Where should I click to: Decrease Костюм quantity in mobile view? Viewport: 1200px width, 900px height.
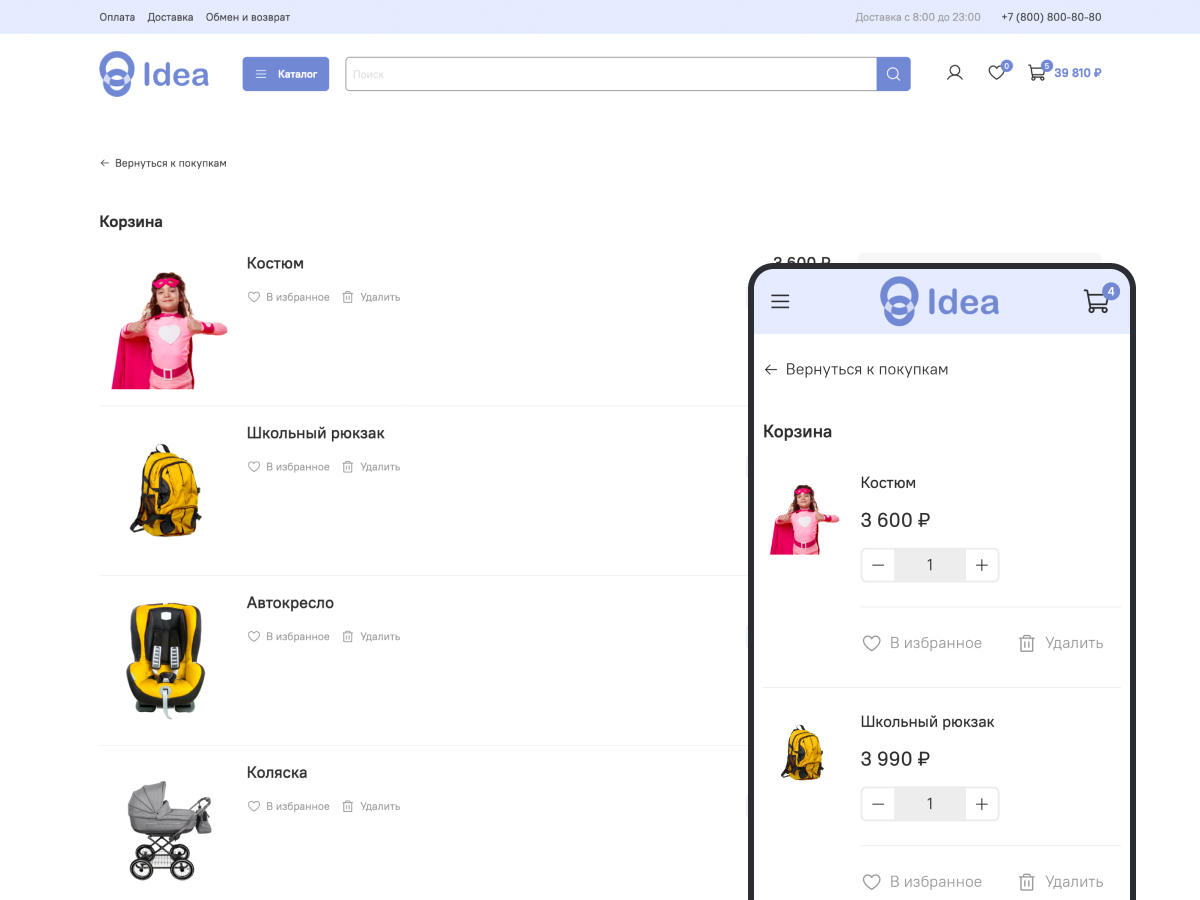(878, 566)
